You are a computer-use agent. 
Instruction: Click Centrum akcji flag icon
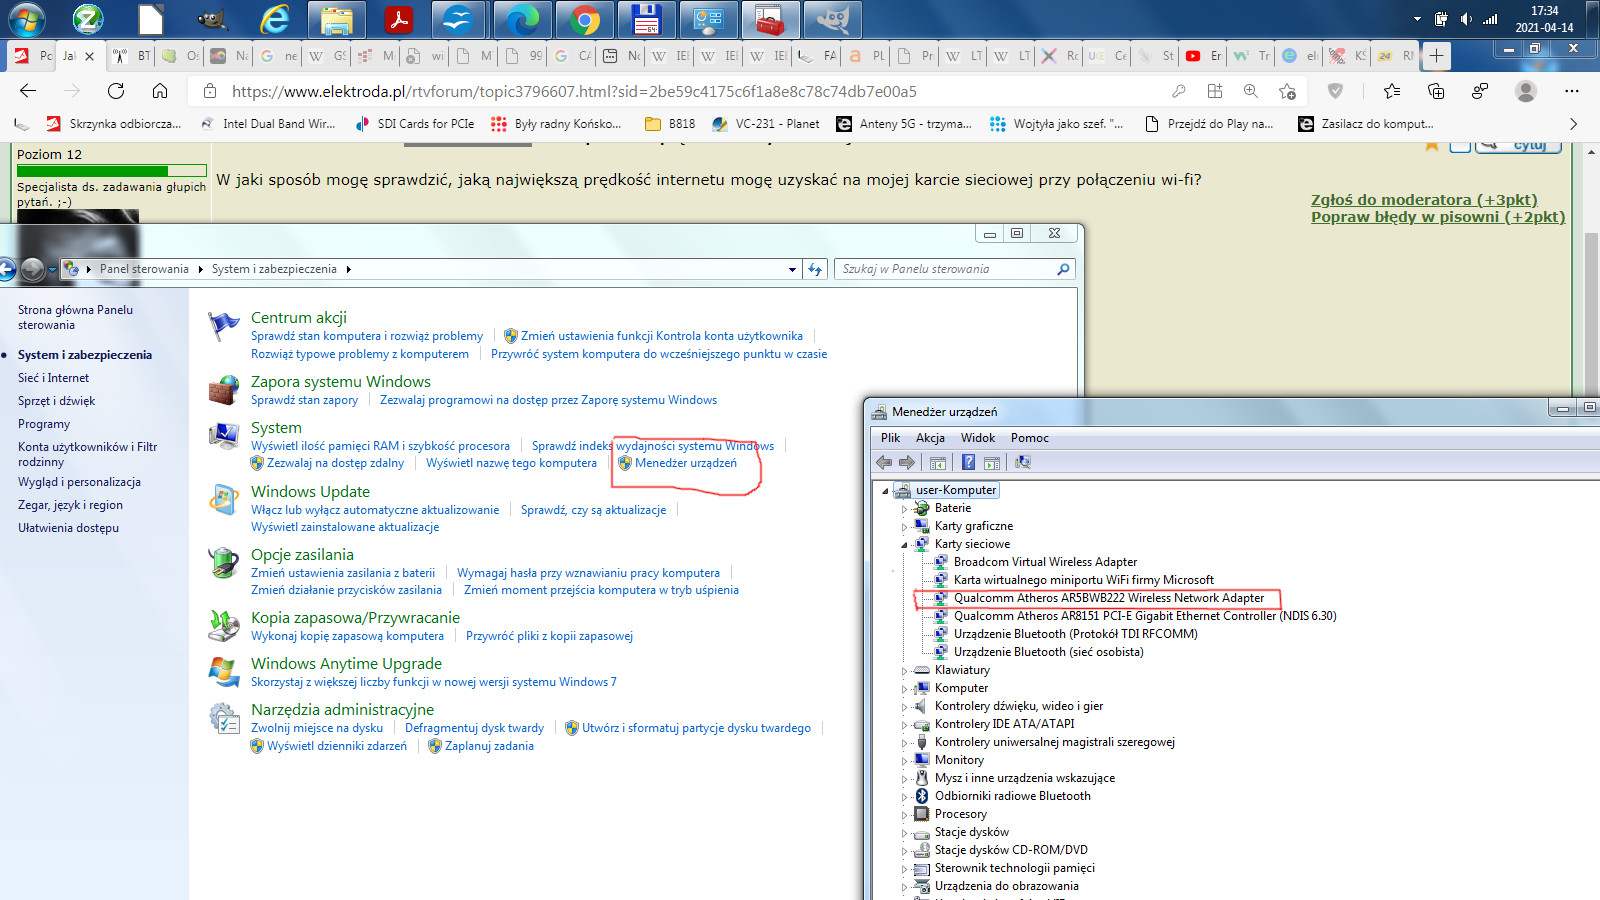pos(224,326)
